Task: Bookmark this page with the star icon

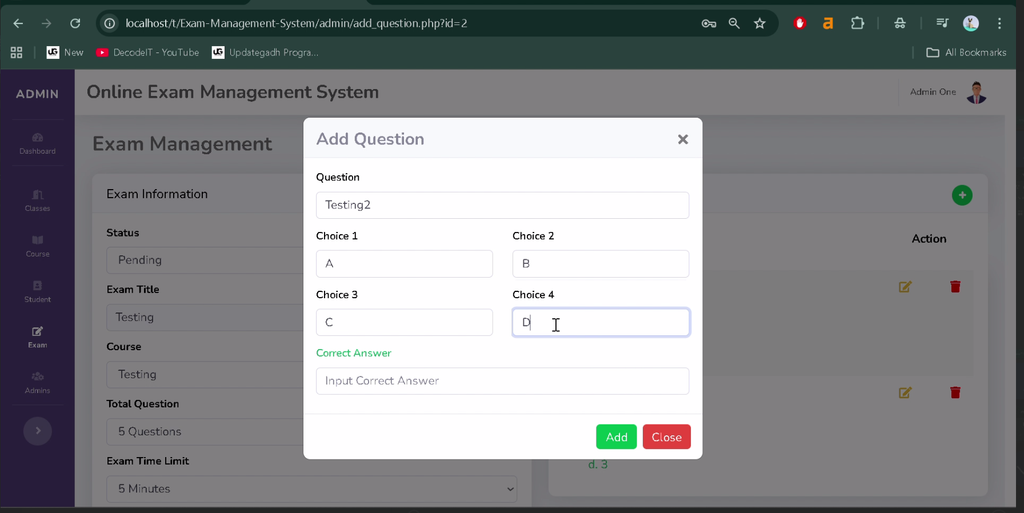Action: 760,23
